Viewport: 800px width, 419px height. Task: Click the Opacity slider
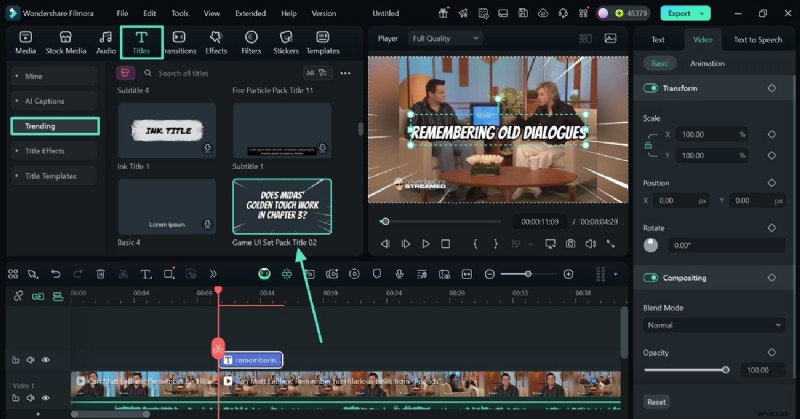[x=685, y=370]
